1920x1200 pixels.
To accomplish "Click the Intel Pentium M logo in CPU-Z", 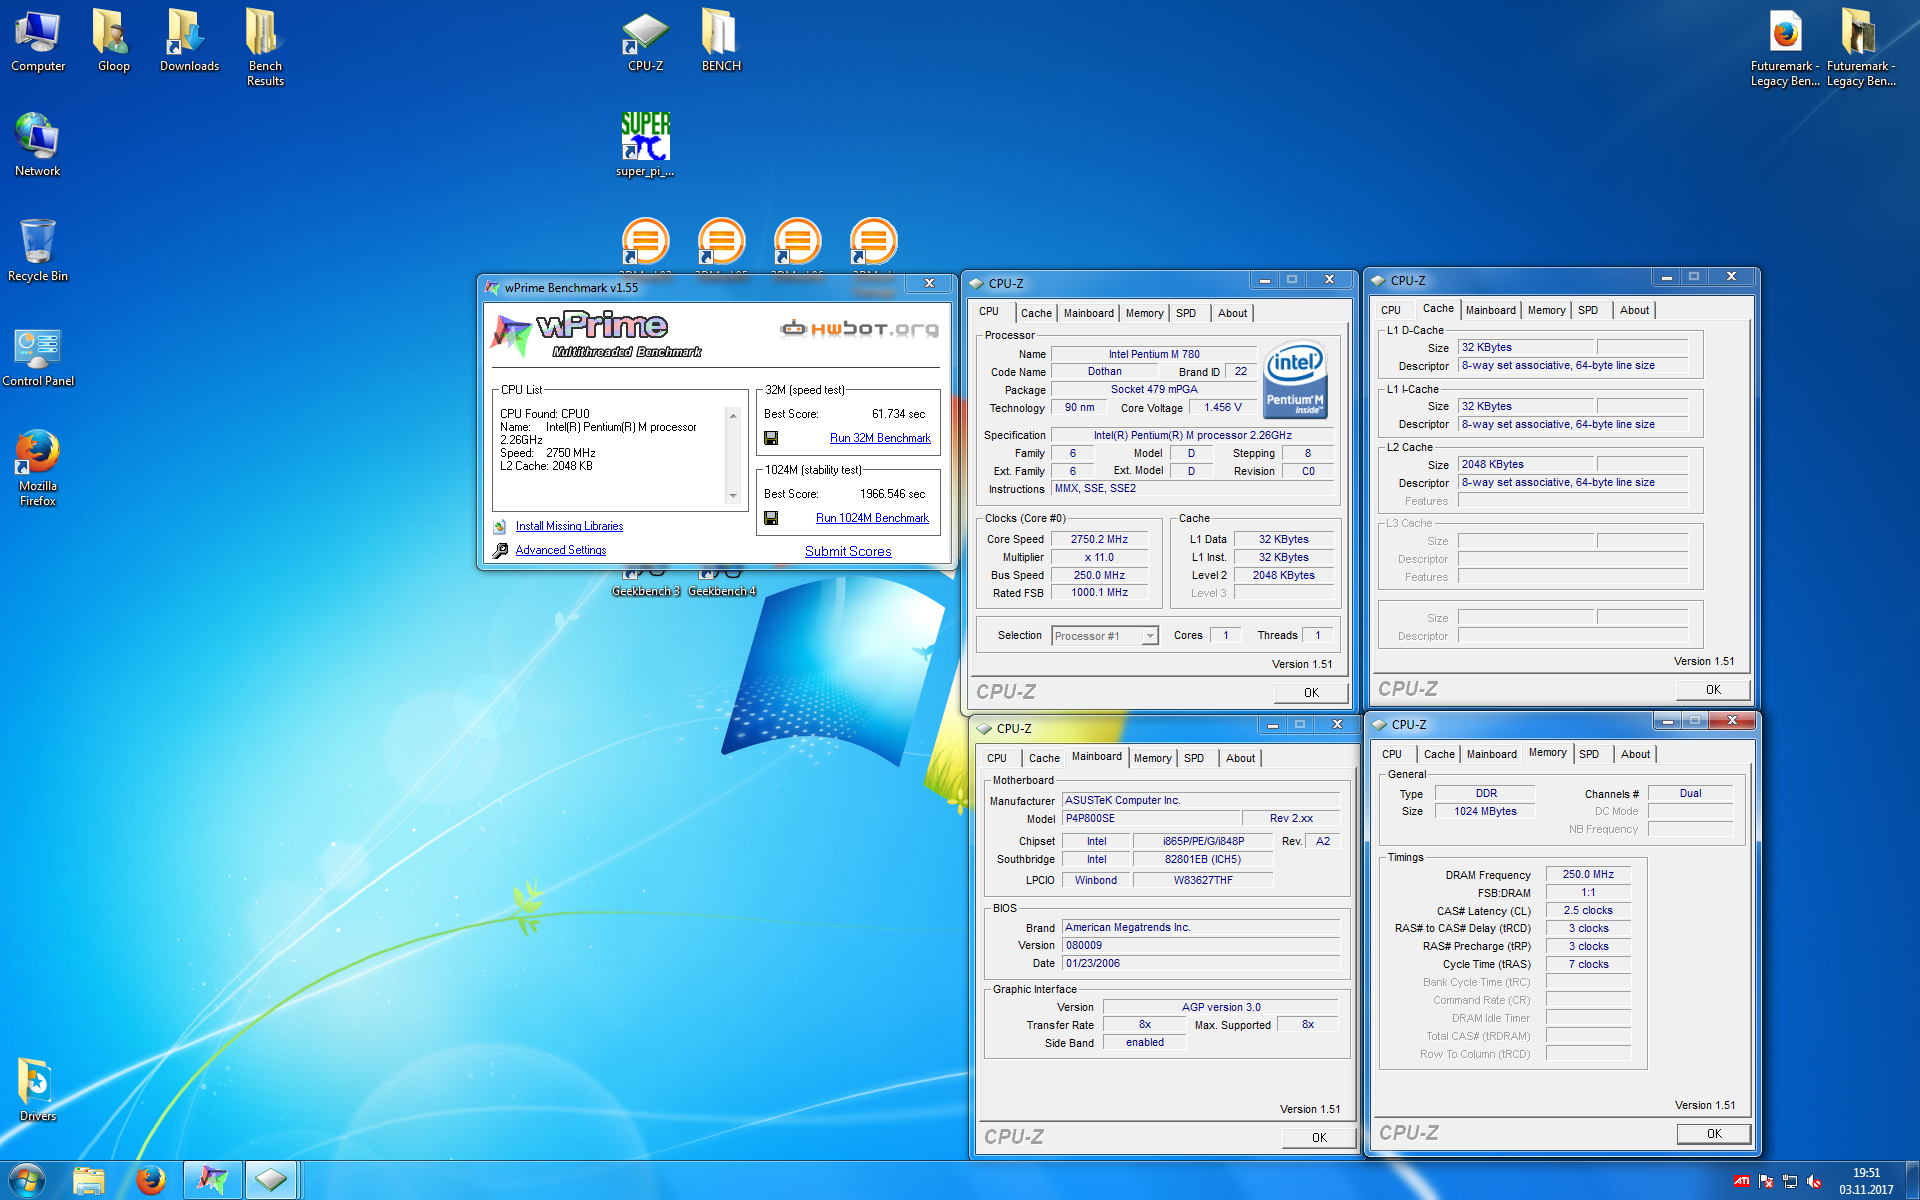I will tap(1295, 379).
